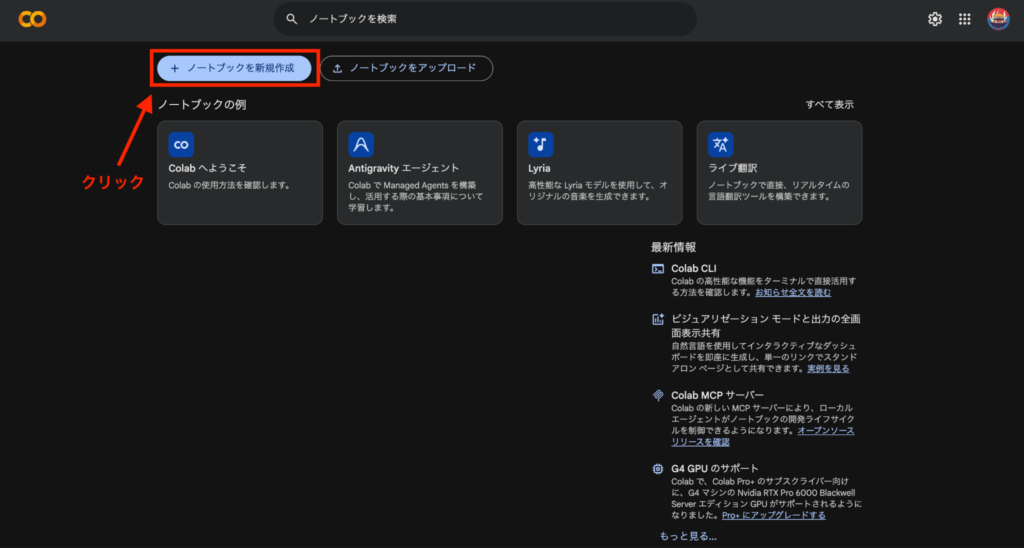Click the G4 GPU chip icon

coord(658,469)
